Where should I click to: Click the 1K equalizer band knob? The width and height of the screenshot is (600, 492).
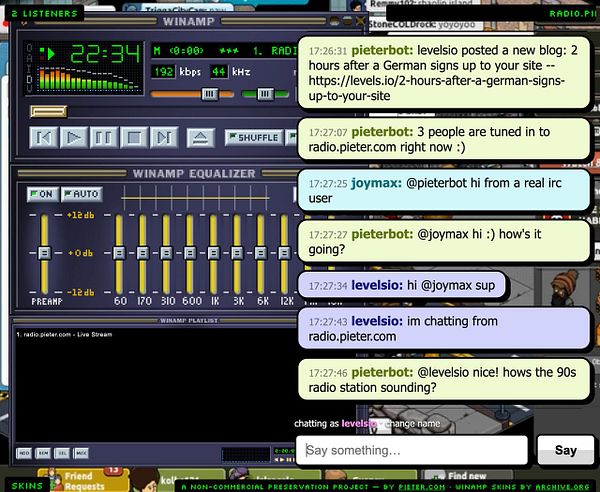[x=214, y=253]
